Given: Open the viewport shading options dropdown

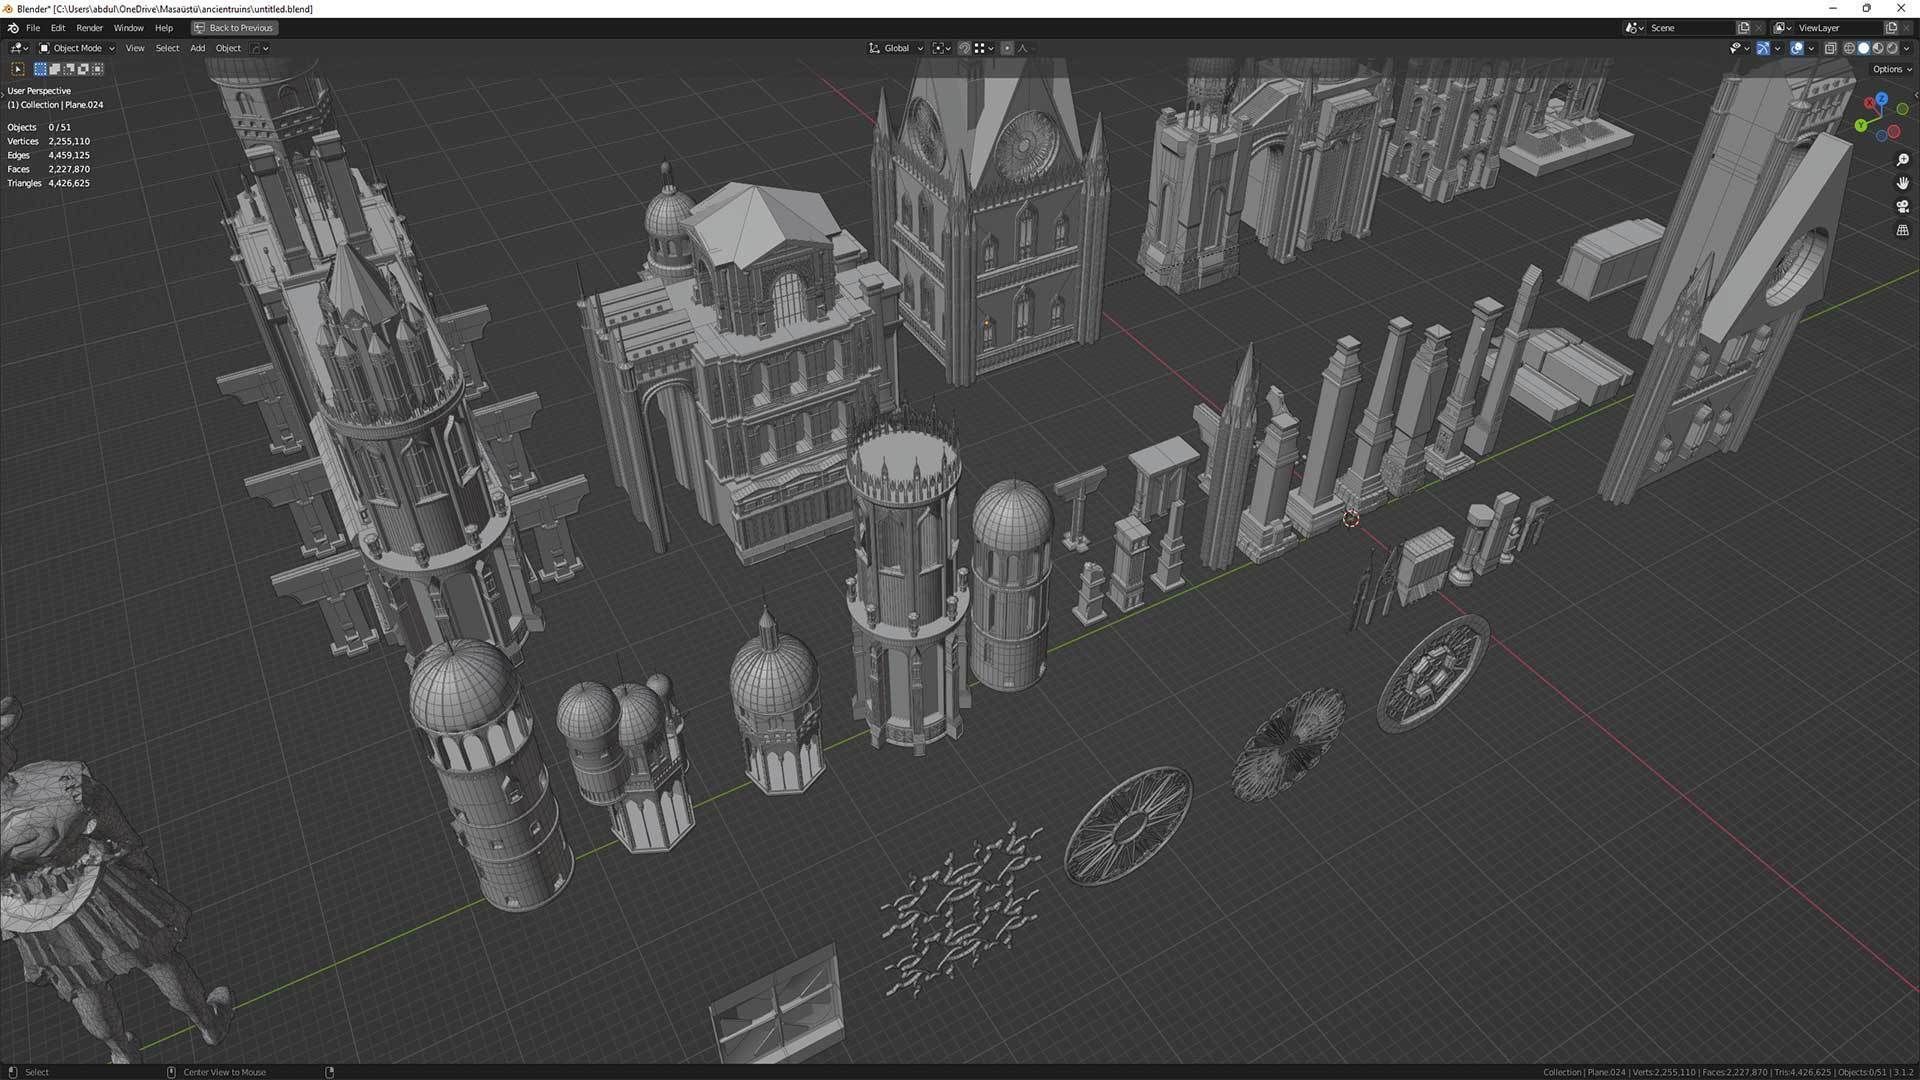Looking at the screenshot, I should 1906,48.
